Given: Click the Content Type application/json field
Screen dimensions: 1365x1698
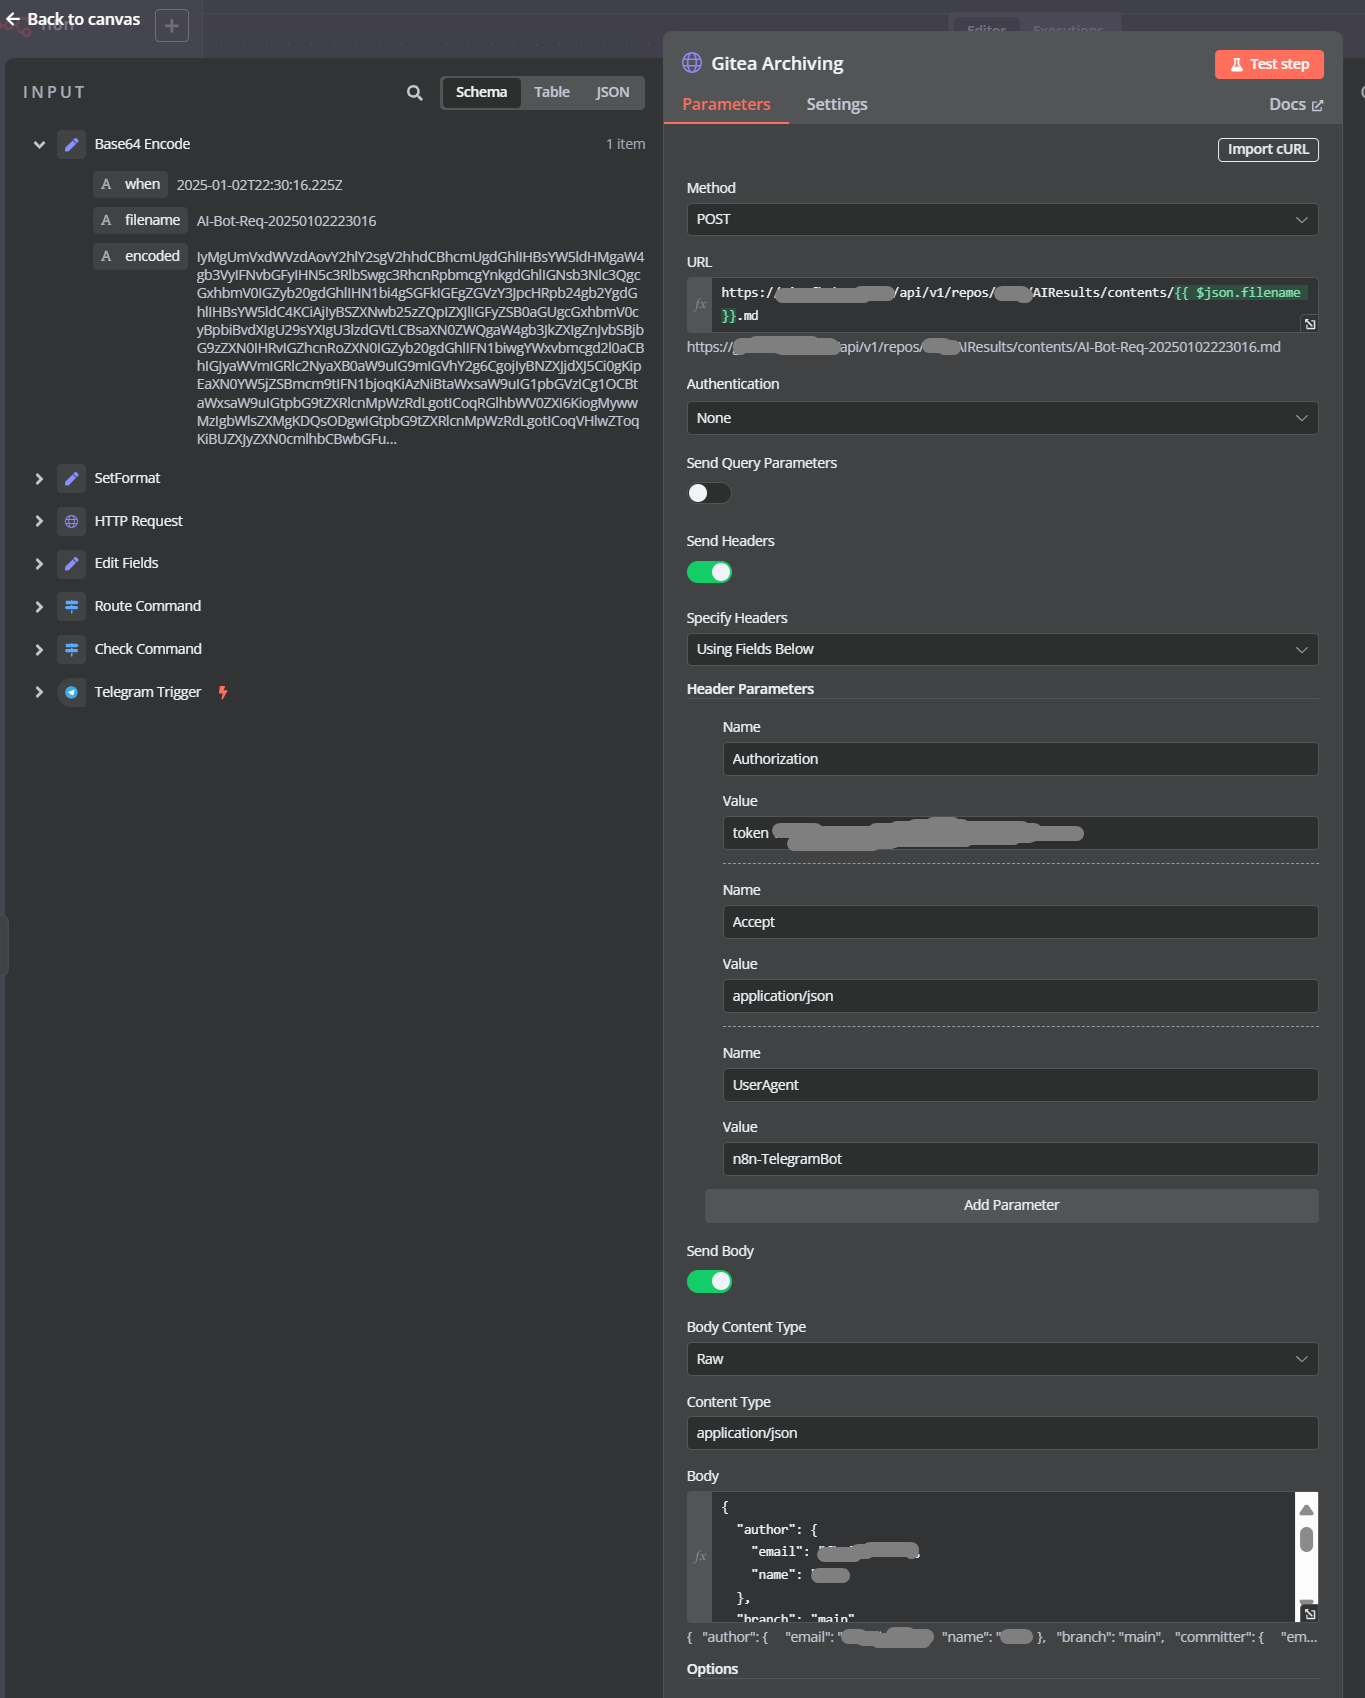Looking at the screenshot, I should pos(1002,1433).
